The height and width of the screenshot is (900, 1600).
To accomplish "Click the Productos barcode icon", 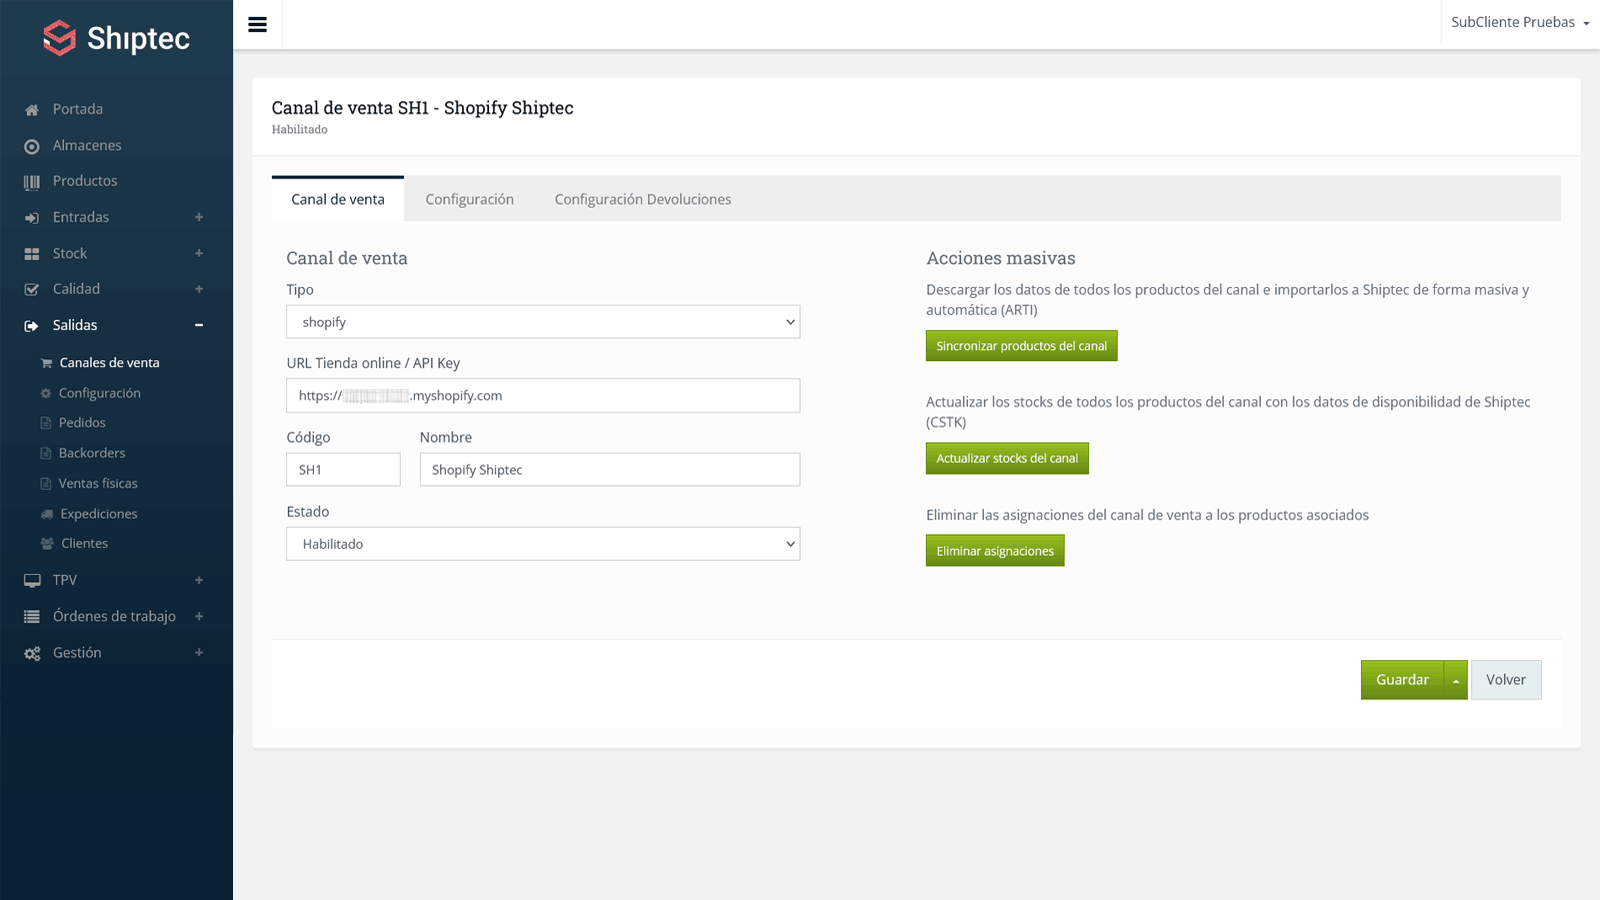I will [31, 181].
